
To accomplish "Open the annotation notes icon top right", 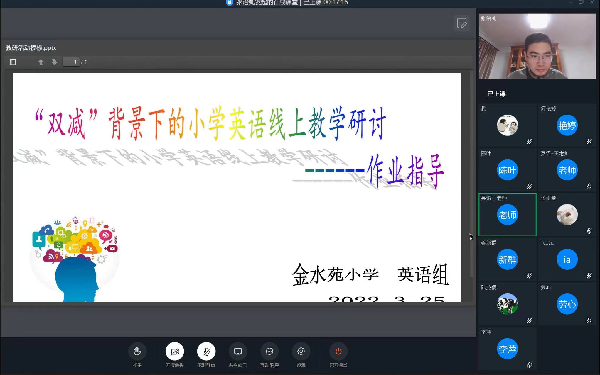I will [x=462, y=23].
